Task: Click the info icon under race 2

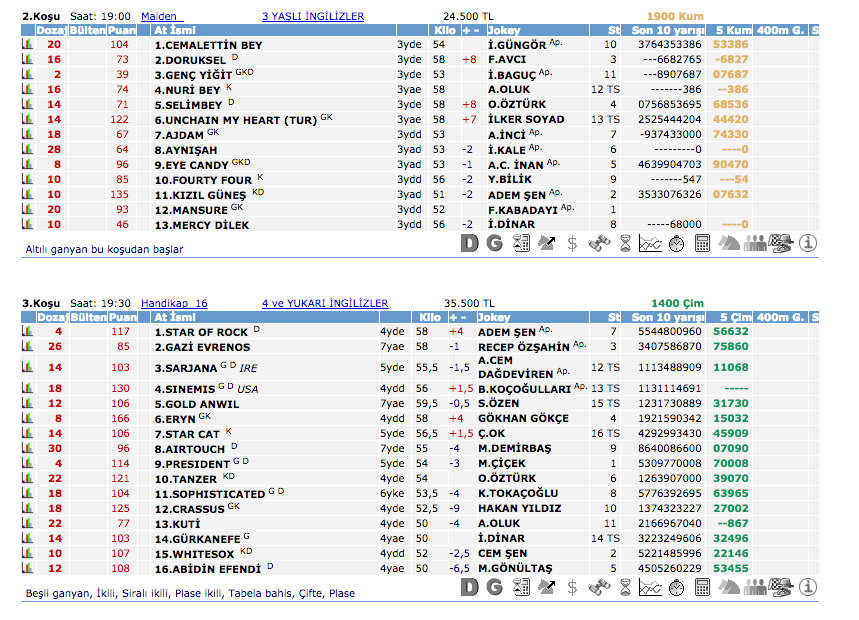Action: [808, 243]
